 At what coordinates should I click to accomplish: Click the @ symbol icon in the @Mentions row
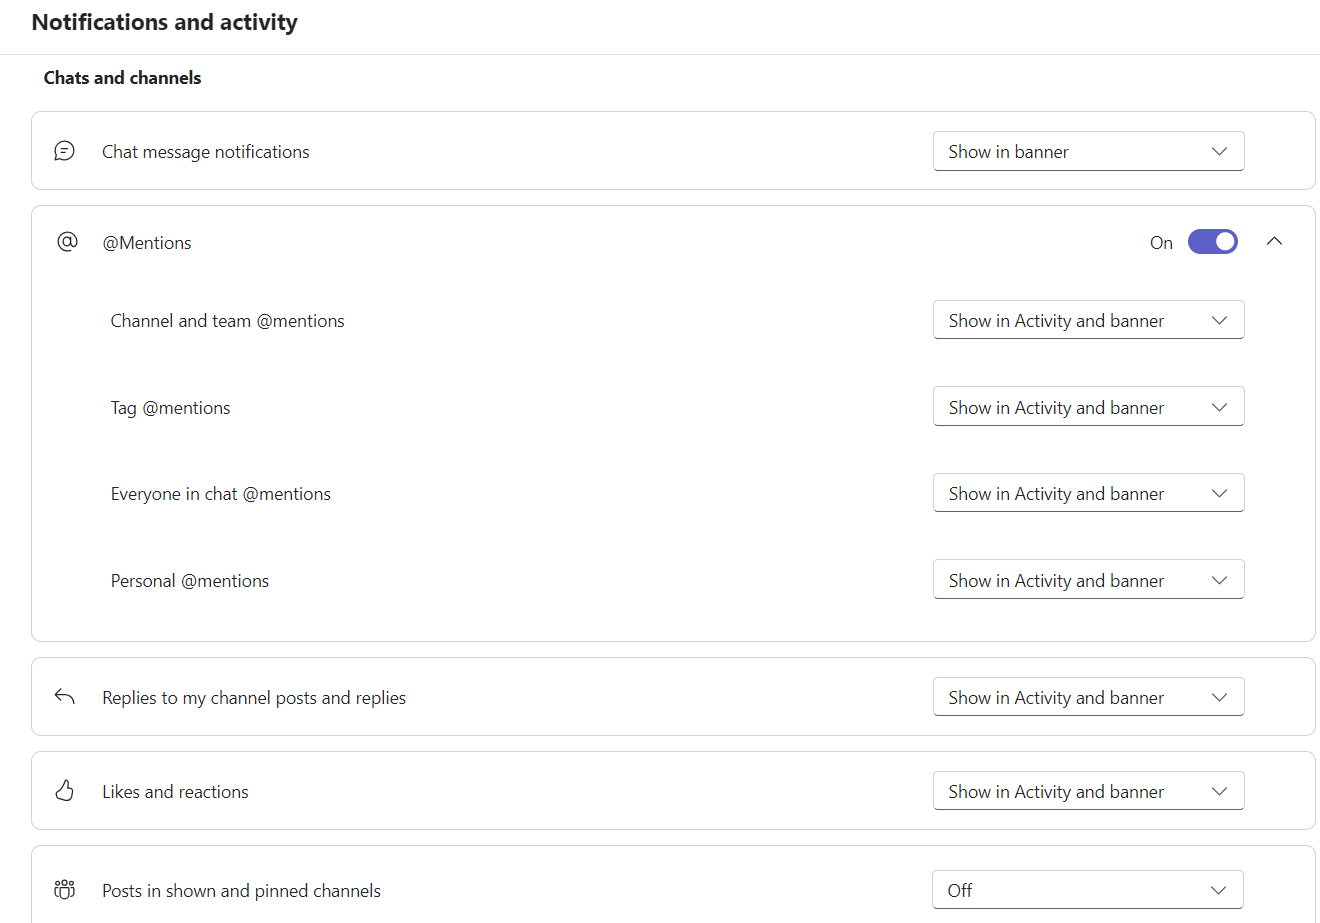click(x=67, y=241)
